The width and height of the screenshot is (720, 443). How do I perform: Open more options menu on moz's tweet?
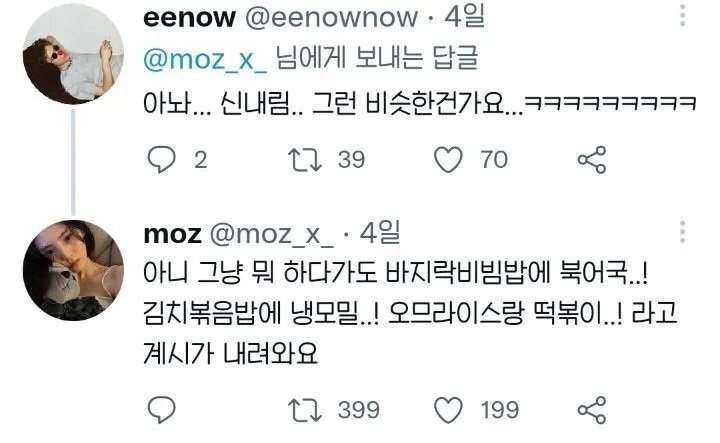point(683,231)
